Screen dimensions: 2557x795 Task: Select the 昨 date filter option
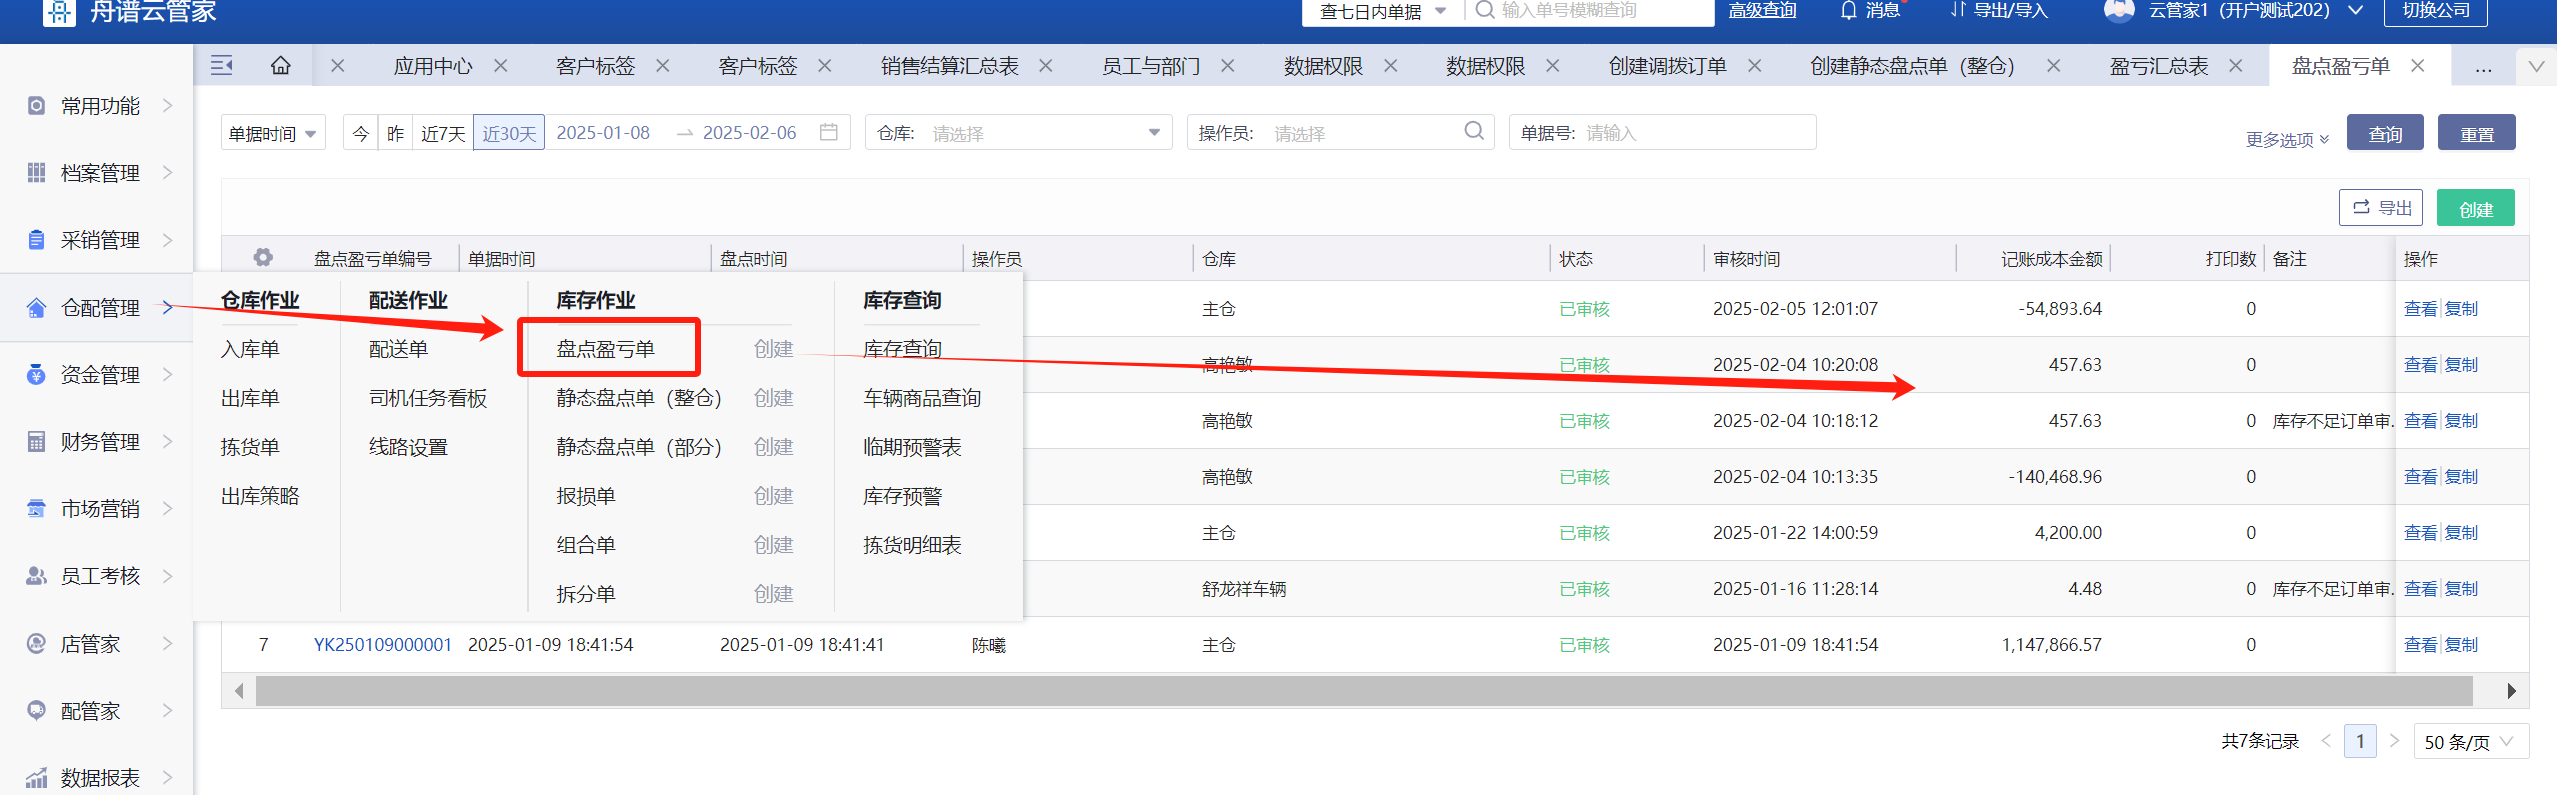click(395, 133)
